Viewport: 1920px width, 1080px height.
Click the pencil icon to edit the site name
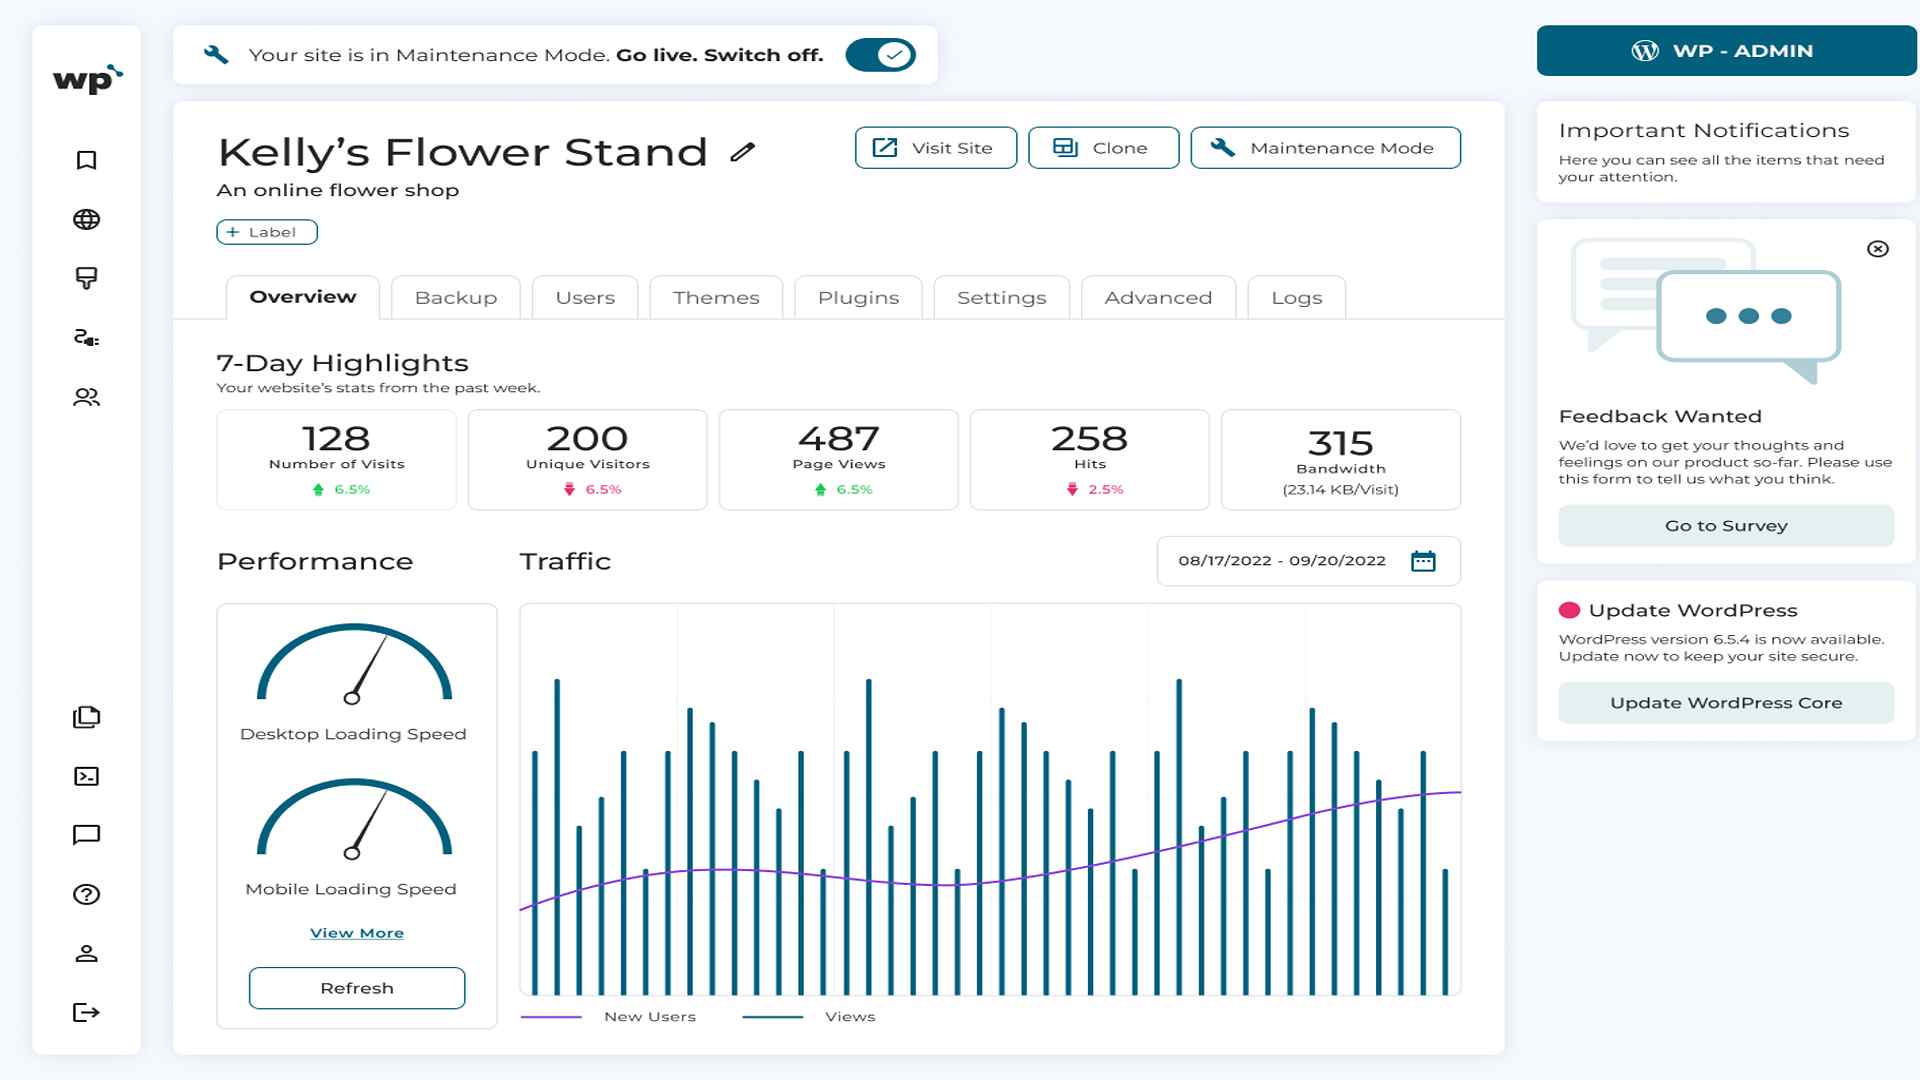742,152
